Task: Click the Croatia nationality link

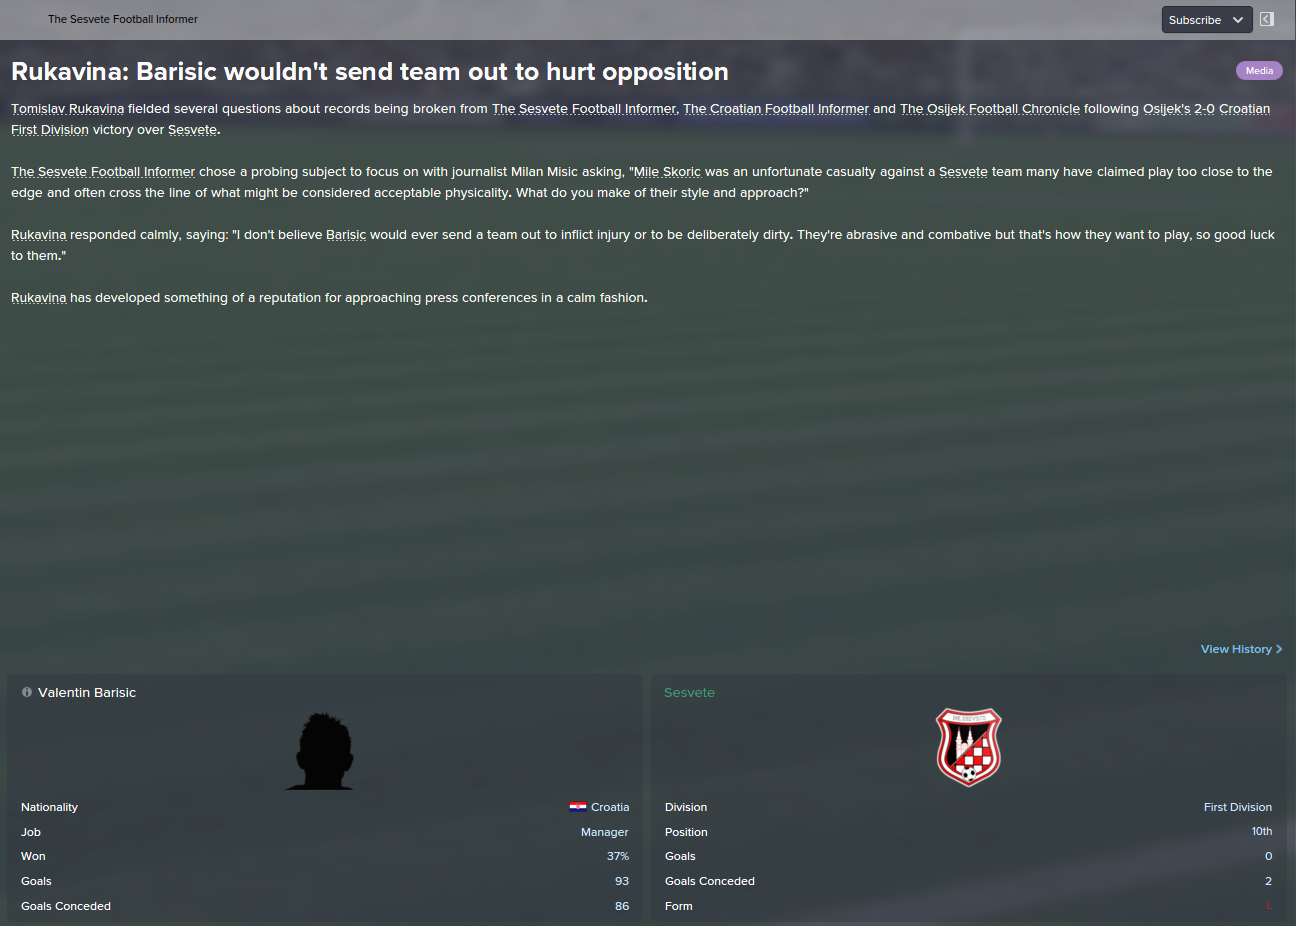Action: click(x=610, y=807)
